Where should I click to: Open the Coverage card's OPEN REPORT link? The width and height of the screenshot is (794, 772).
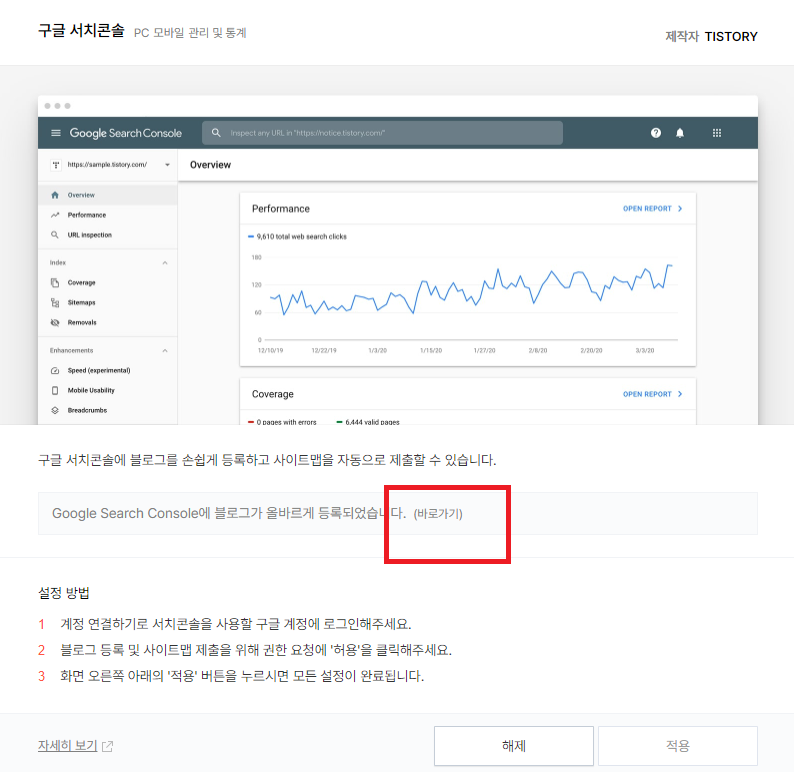click(x=652, y=394)
